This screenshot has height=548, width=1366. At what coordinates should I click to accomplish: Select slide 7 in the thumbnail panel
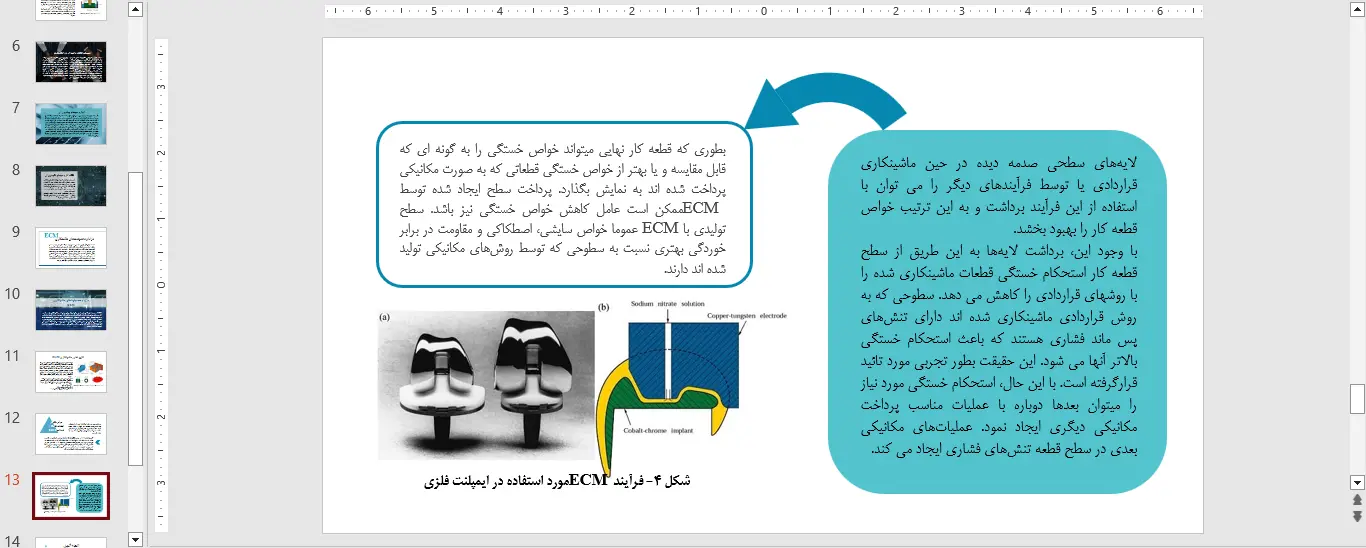(71, 124)
